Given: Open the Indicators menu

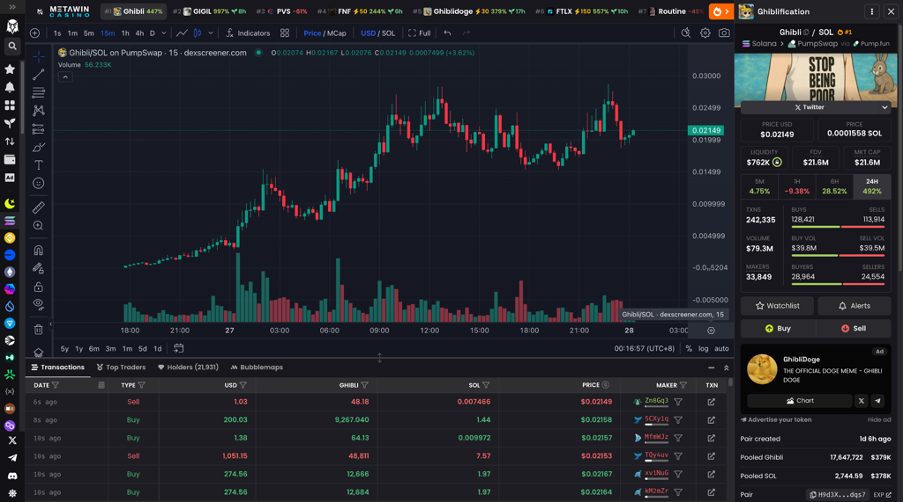Looking at the screenshot, I should point(248,33).
